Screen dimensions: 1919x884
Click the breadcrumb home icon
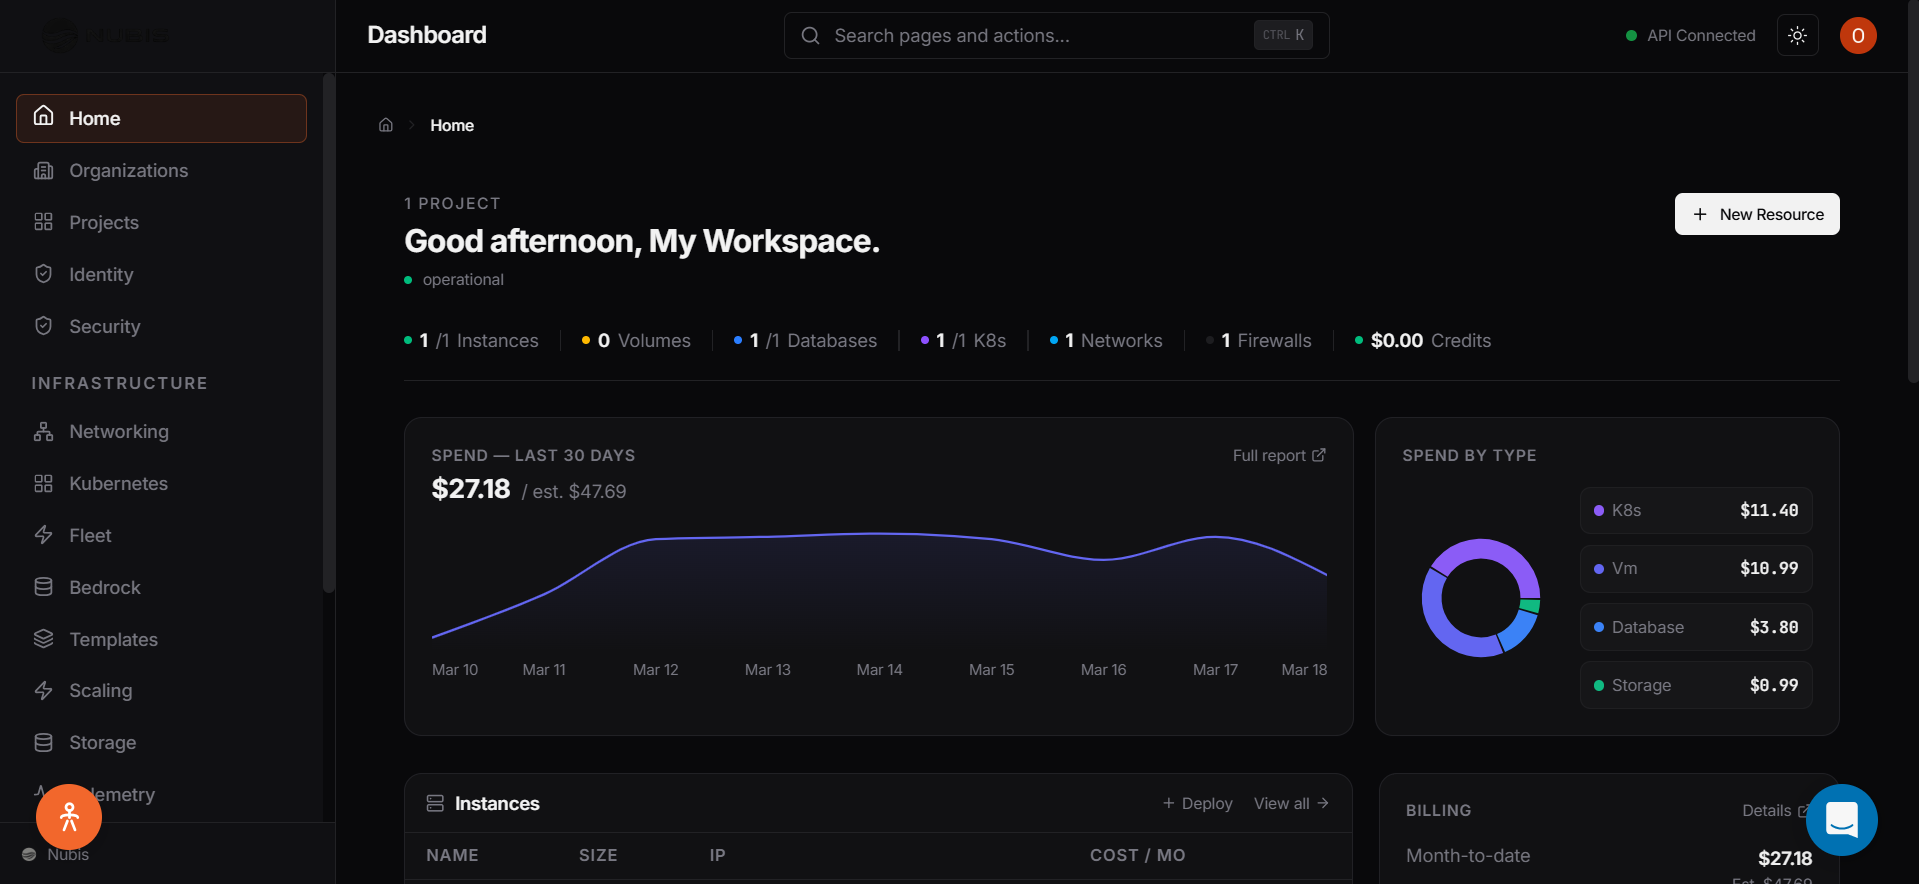pos(386,125)
